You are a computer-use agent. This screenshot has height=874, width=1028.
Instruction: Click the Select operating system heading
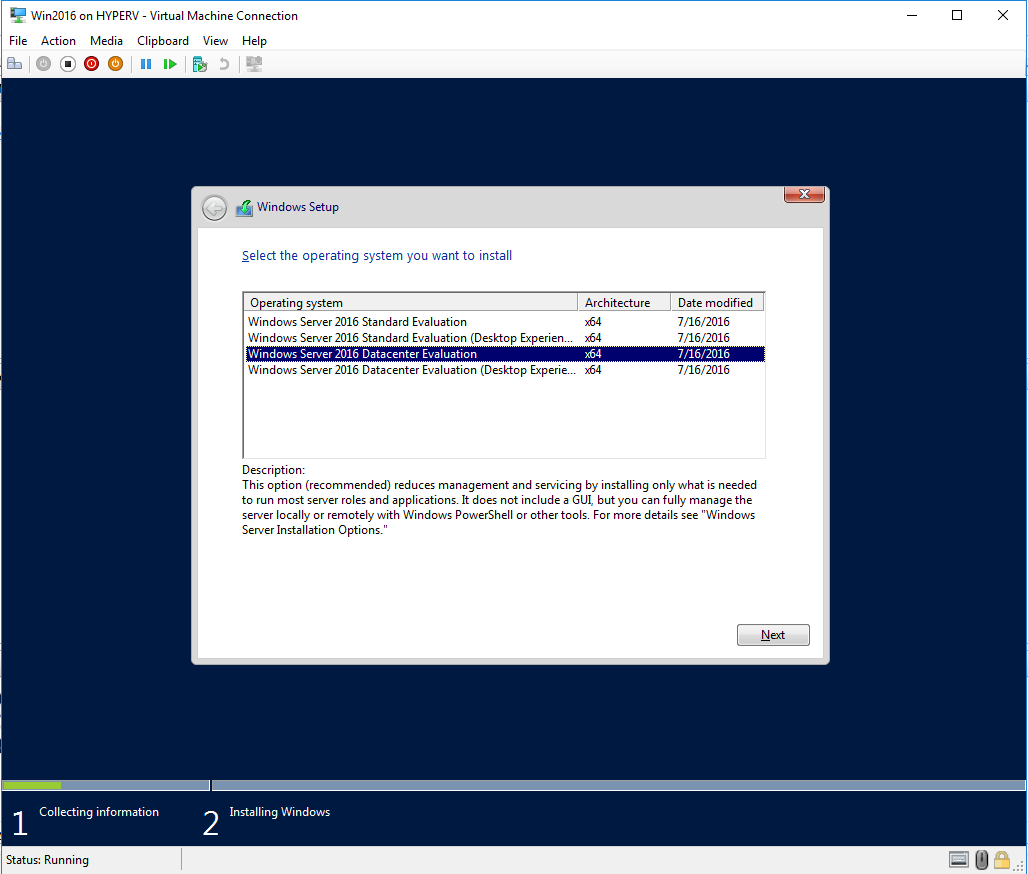(377, 256)
